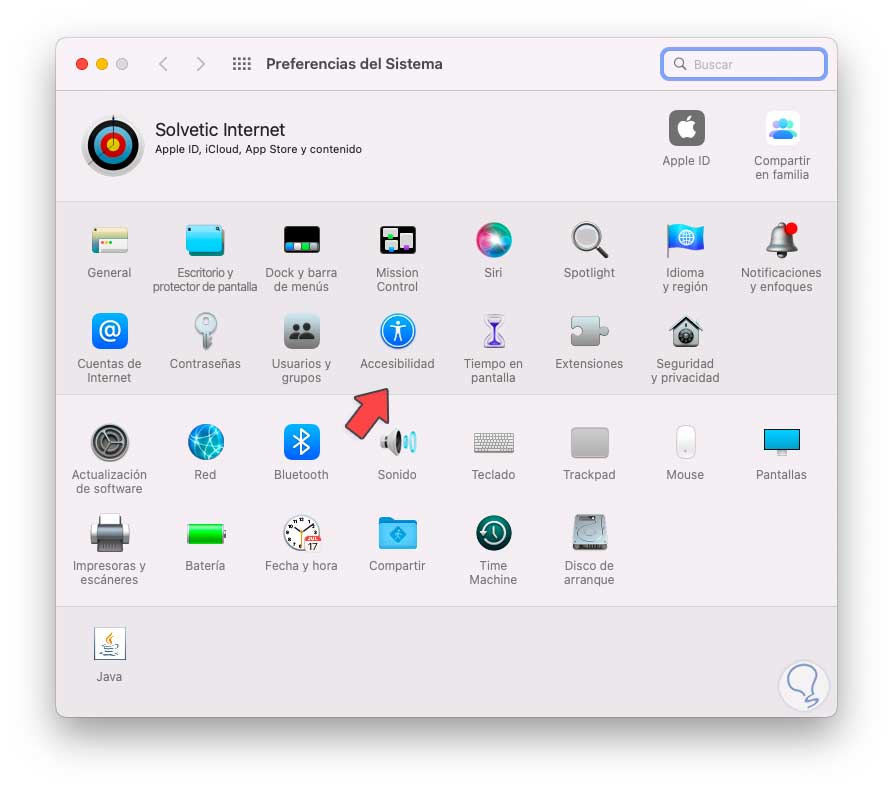Image resolution: width=893 pixels, height=791 pixels.
Task: Focus the Buscar search field
Action: pyautogui.click(x=744, y=64)
